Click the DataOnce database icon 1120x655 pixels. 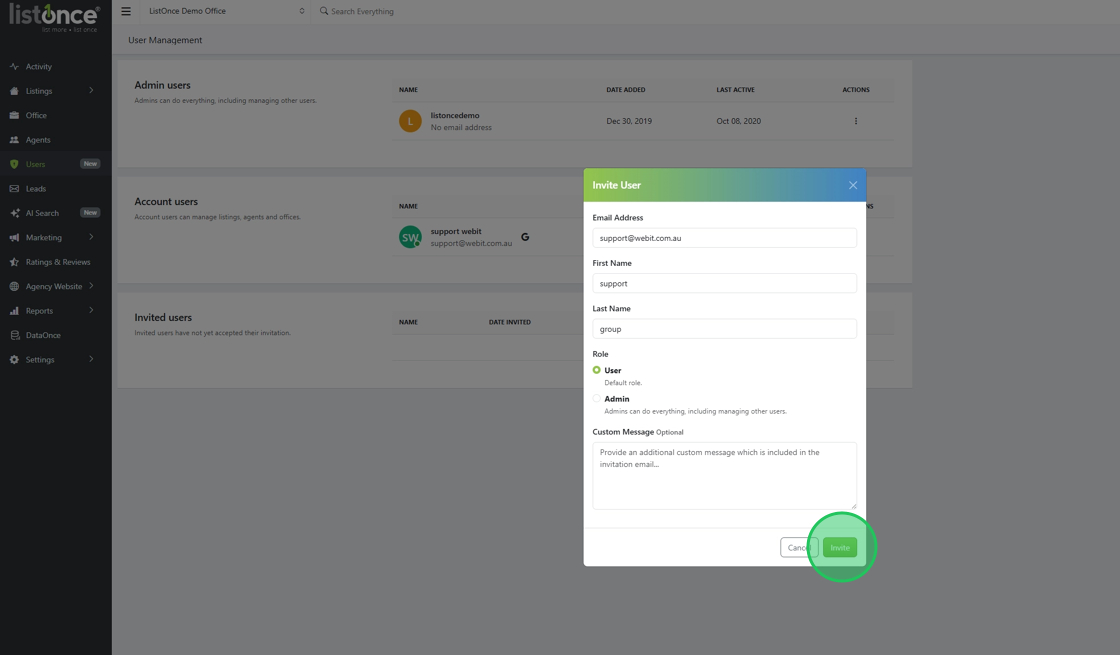tap(14, 335)
